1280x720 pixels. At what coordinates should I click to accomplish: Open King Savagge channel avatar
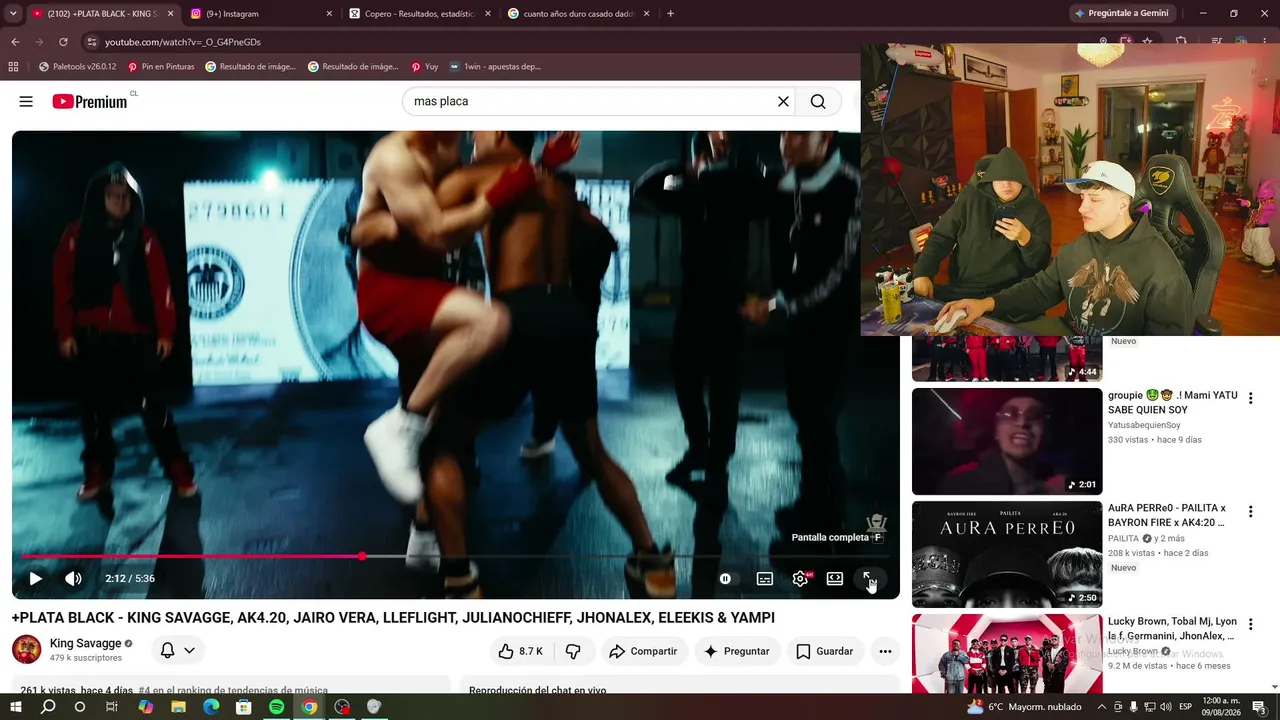(x=27, y=649)
